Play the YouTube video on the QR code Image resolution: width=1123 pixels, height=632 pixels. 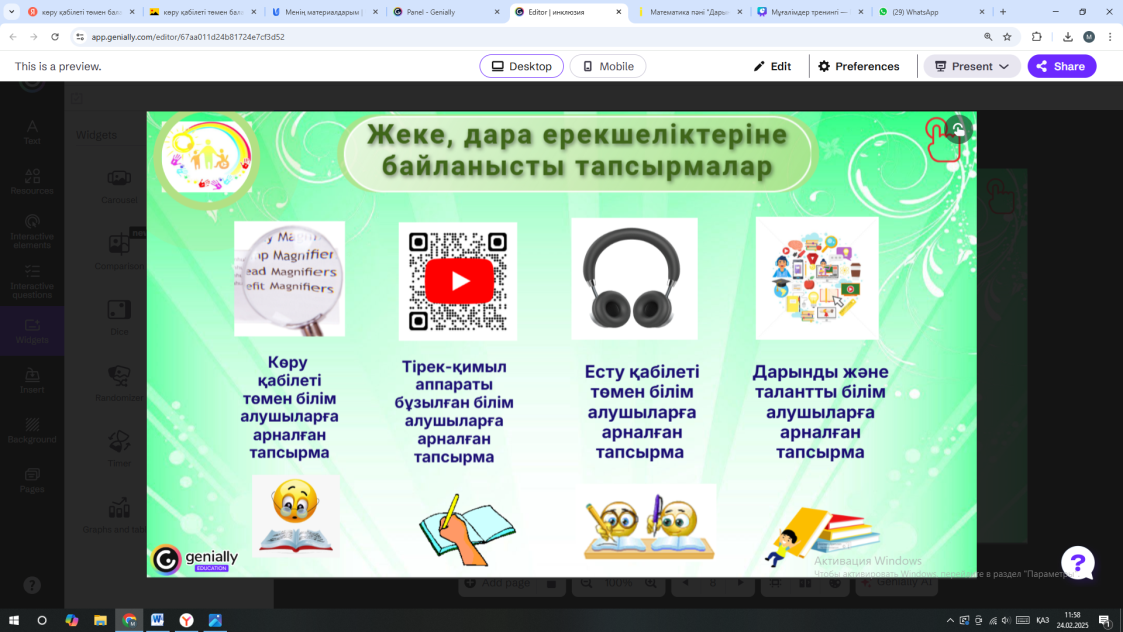click(x=458, y=281)
